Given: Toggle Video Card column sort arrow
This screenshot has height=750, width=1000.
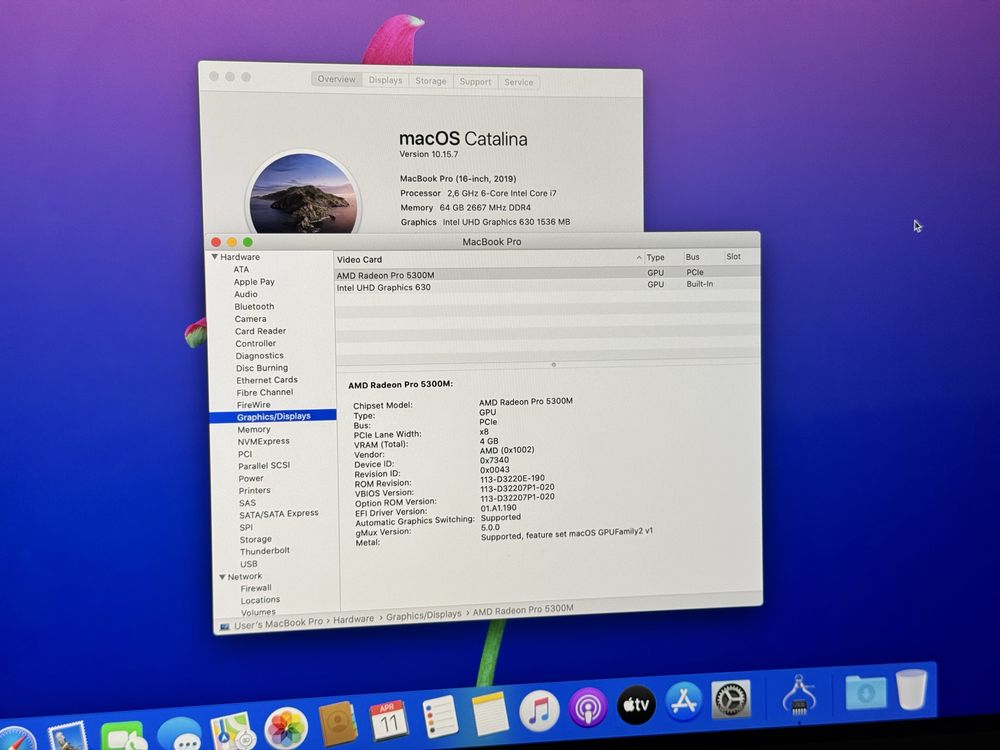Looking at the screenshot, I should 639,258.
